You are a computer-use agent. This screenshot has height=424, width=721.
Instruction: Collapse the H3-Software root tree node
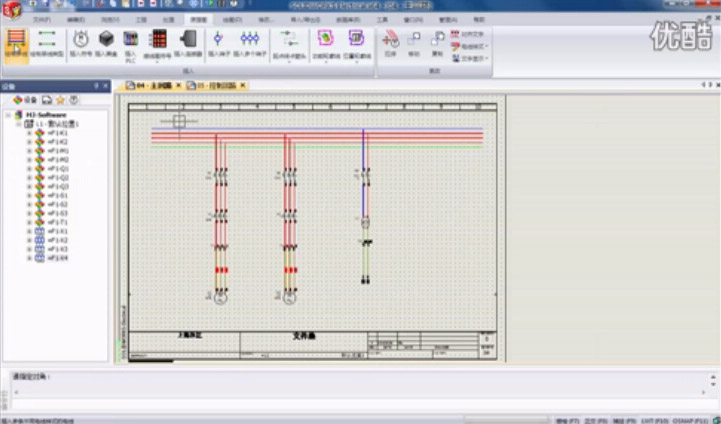pyautogui.click(x=8, y=115)
